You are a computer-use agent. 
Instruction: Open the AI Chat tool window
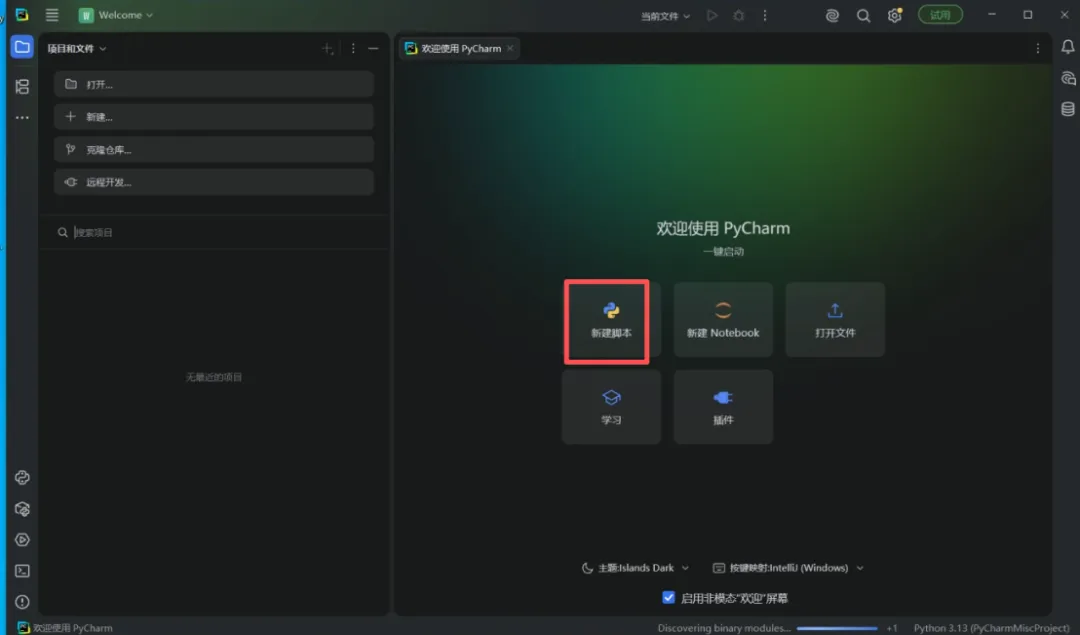(1068, 78)
